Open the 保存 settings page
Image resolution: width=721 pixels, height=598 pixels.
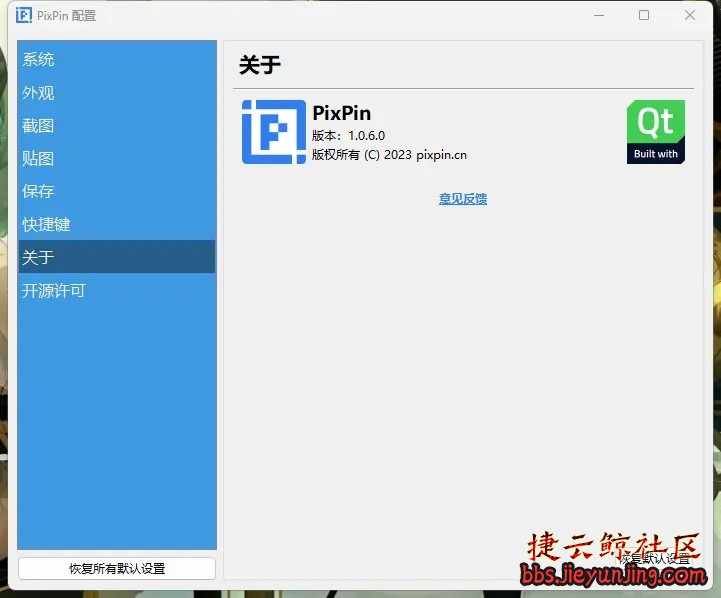[116, 191]
